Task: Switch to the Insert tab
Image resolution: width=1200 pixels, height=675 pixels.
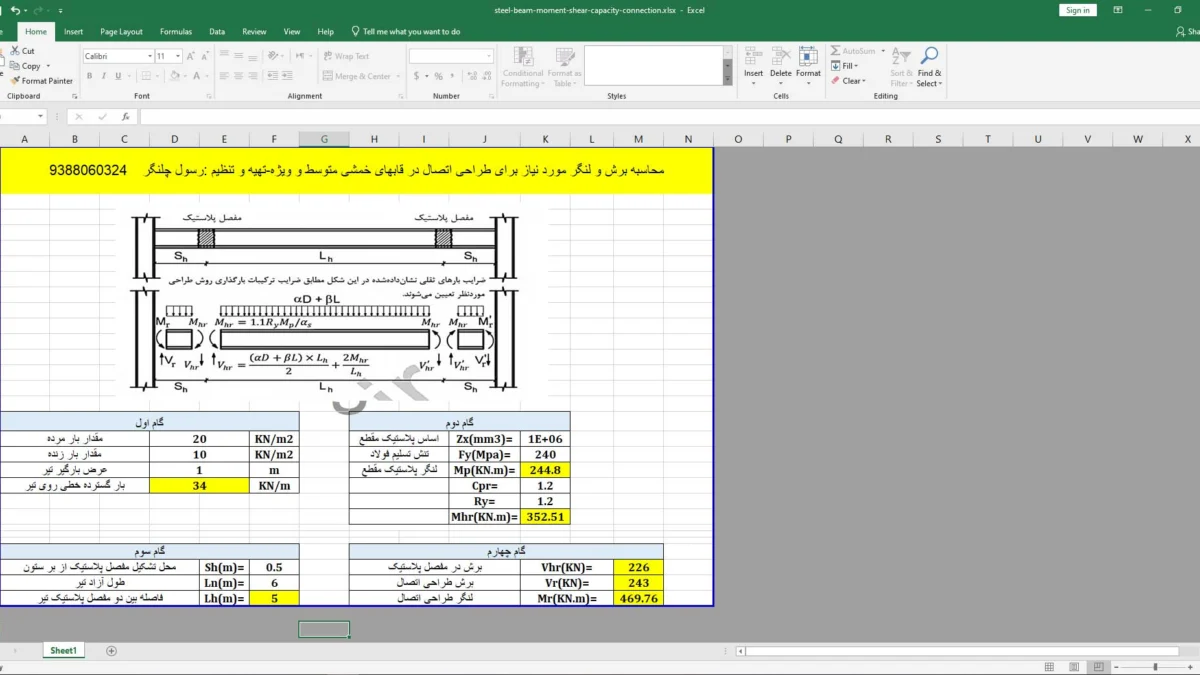Action: tap(74, 32)
